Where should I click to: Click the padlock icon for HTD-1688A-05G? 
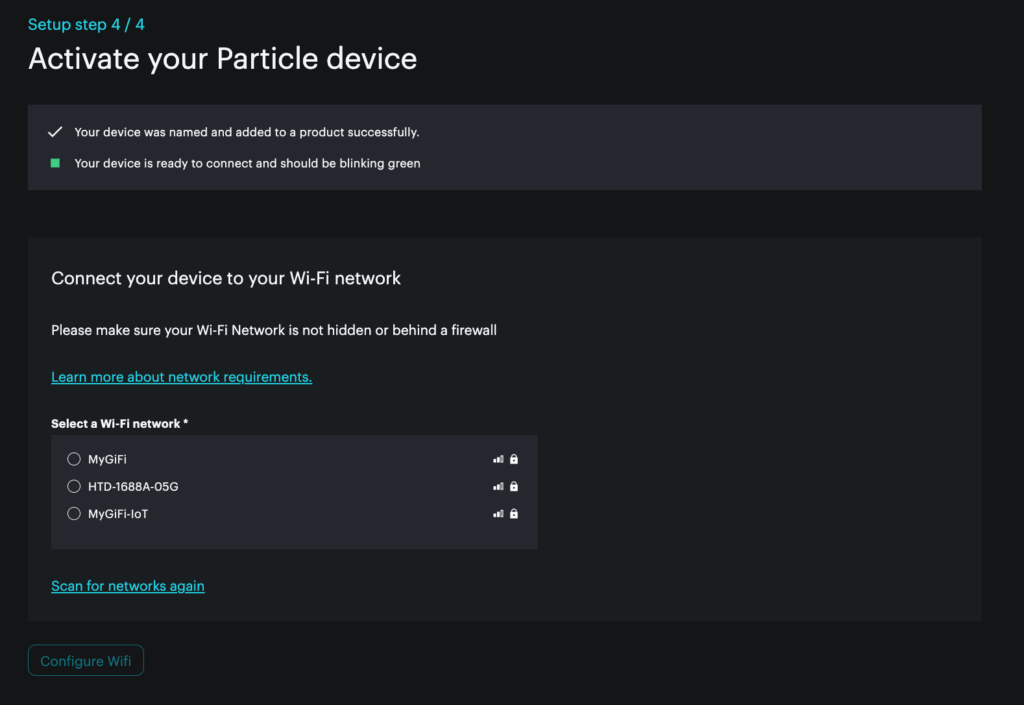pyautogui.click(x=514, y=487)
